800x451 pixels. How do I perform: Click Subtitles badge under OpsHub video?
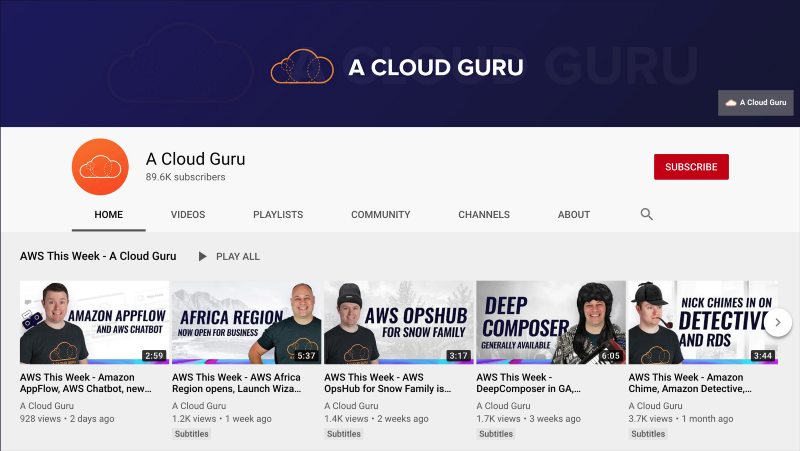click(344, 434)
